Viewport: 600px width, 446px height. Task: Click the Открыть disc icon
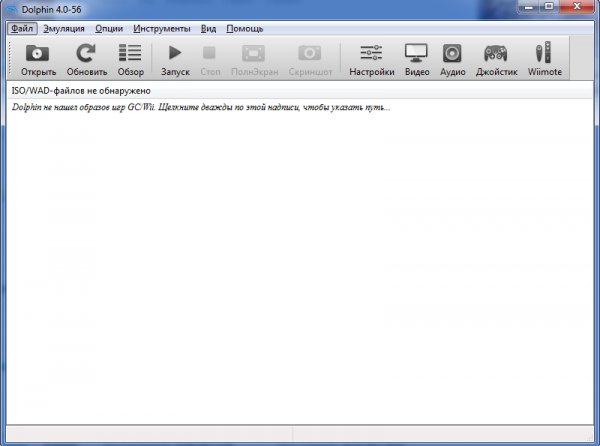(x=38, y=53)
